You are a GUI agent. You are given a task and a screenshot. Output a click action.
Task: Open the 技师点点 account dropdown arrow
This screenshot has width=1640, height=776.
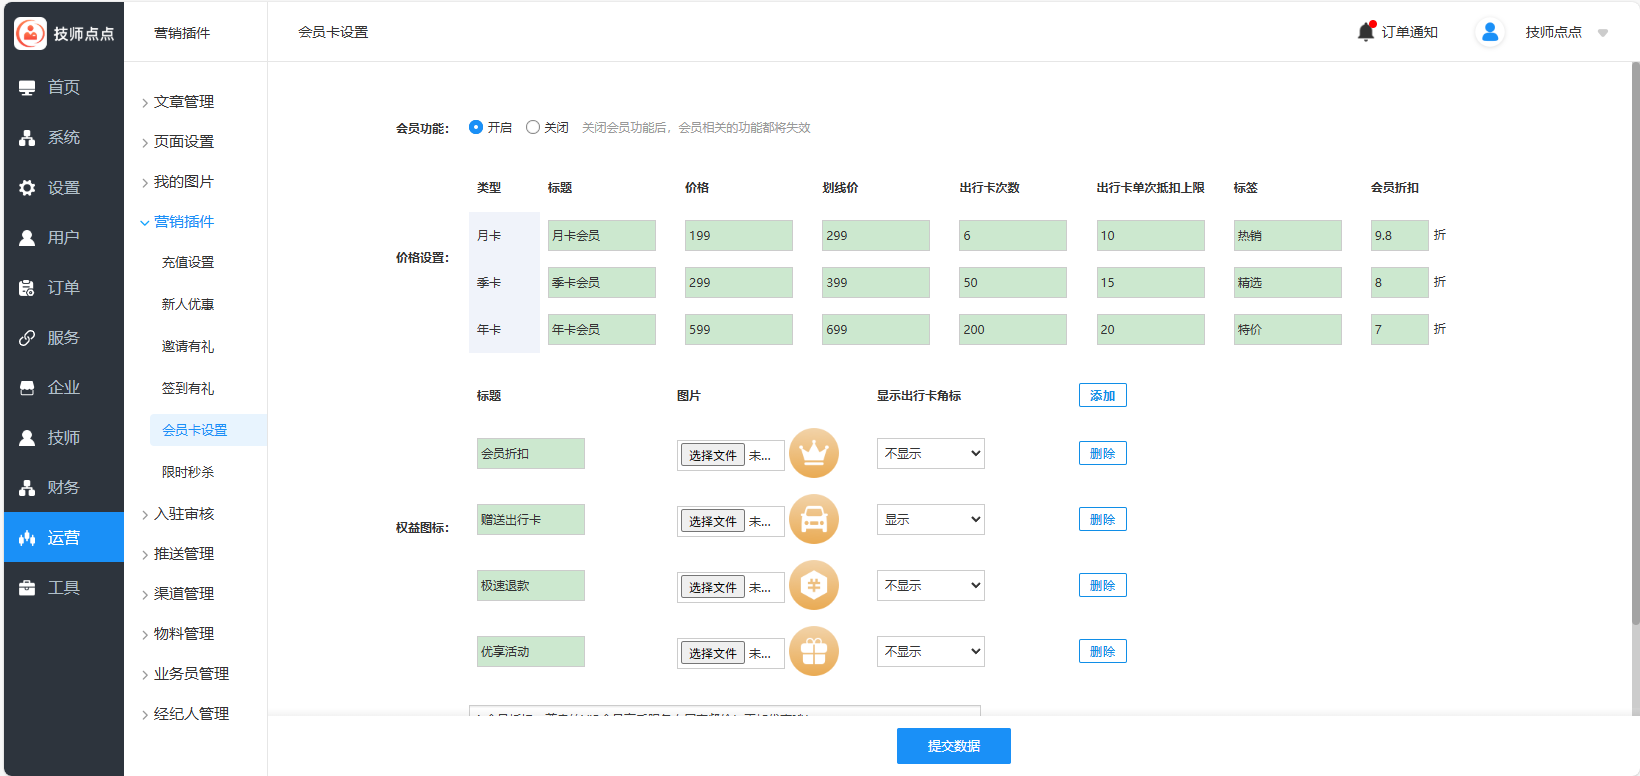[x=1603, y=33]
